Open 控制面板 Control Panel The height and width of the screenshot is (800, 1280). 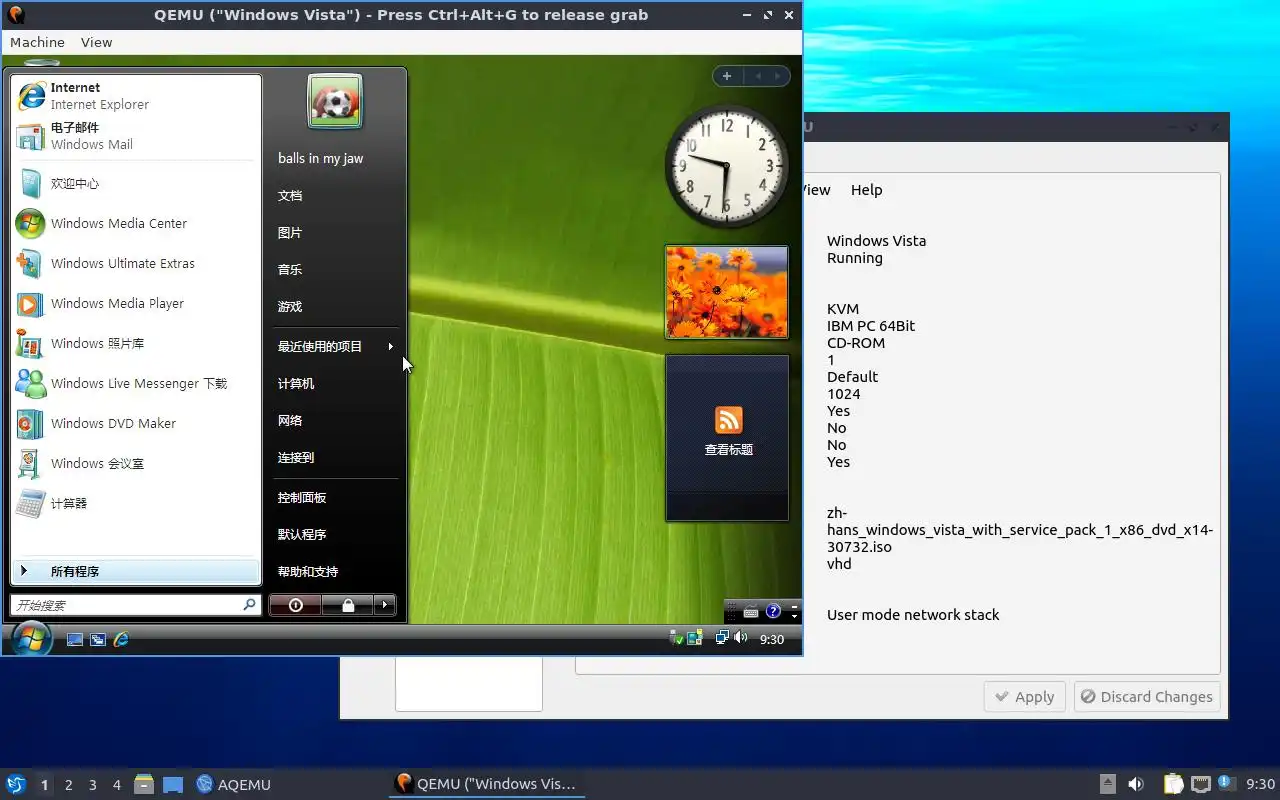coord(336,498)
